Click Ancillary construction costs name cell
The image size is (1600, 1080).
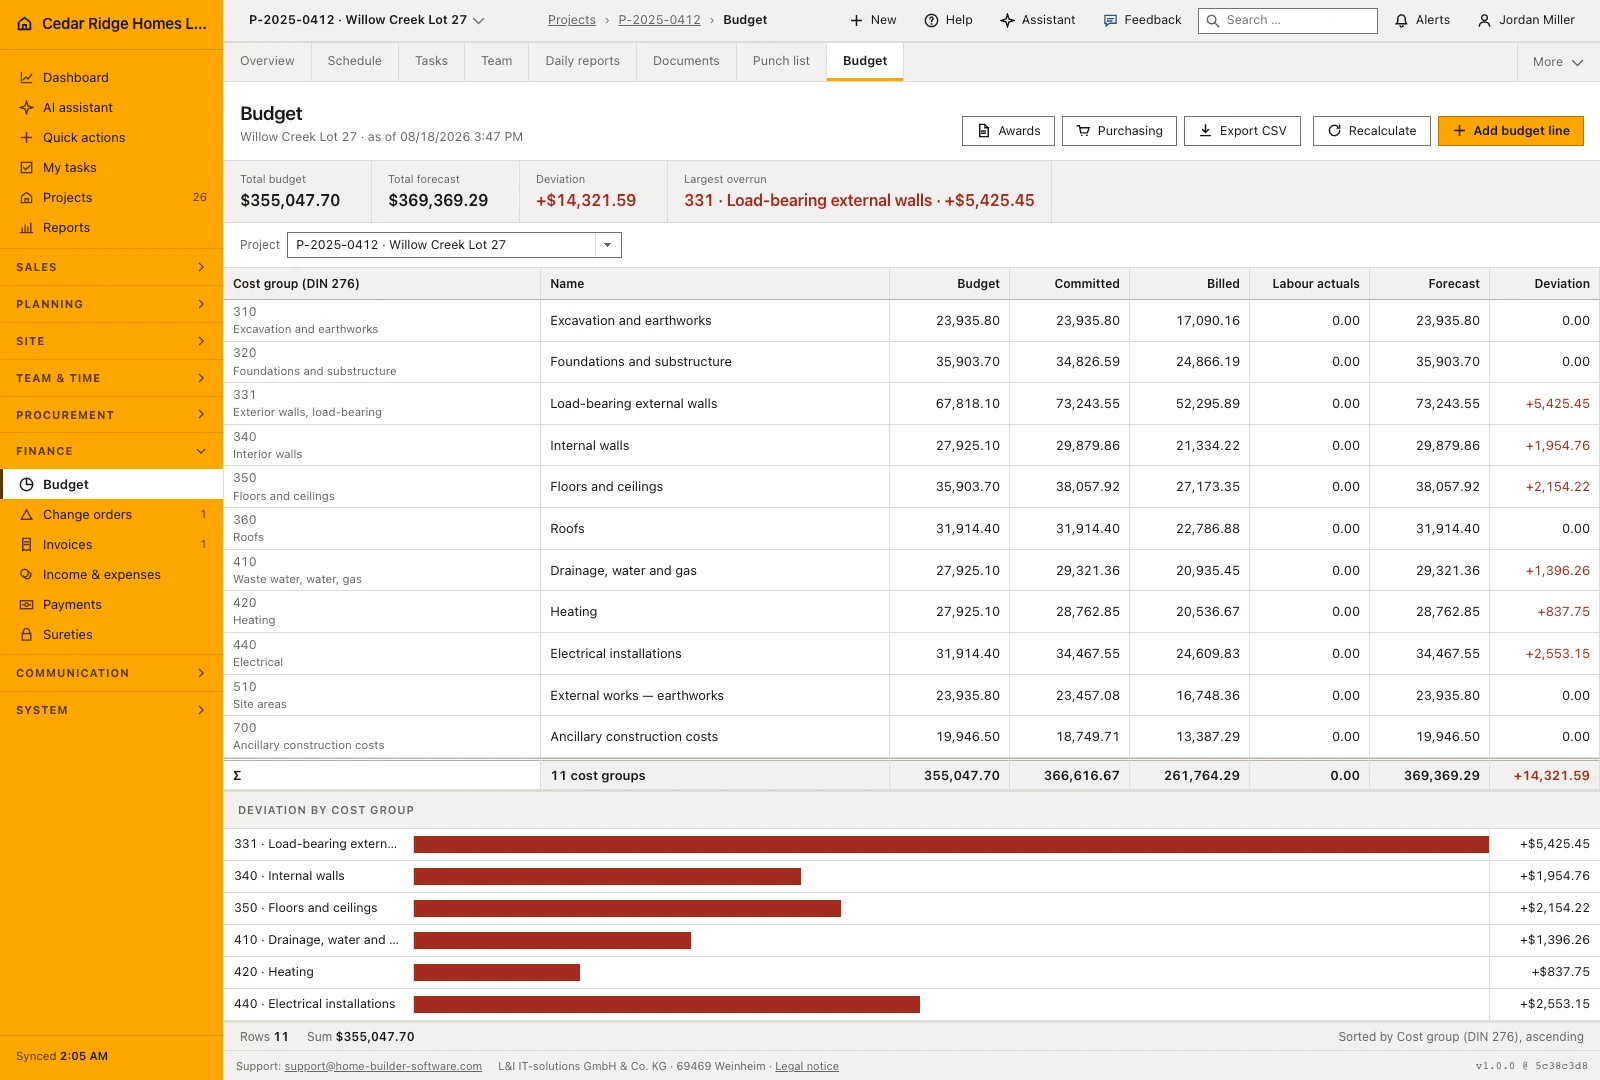714,737
